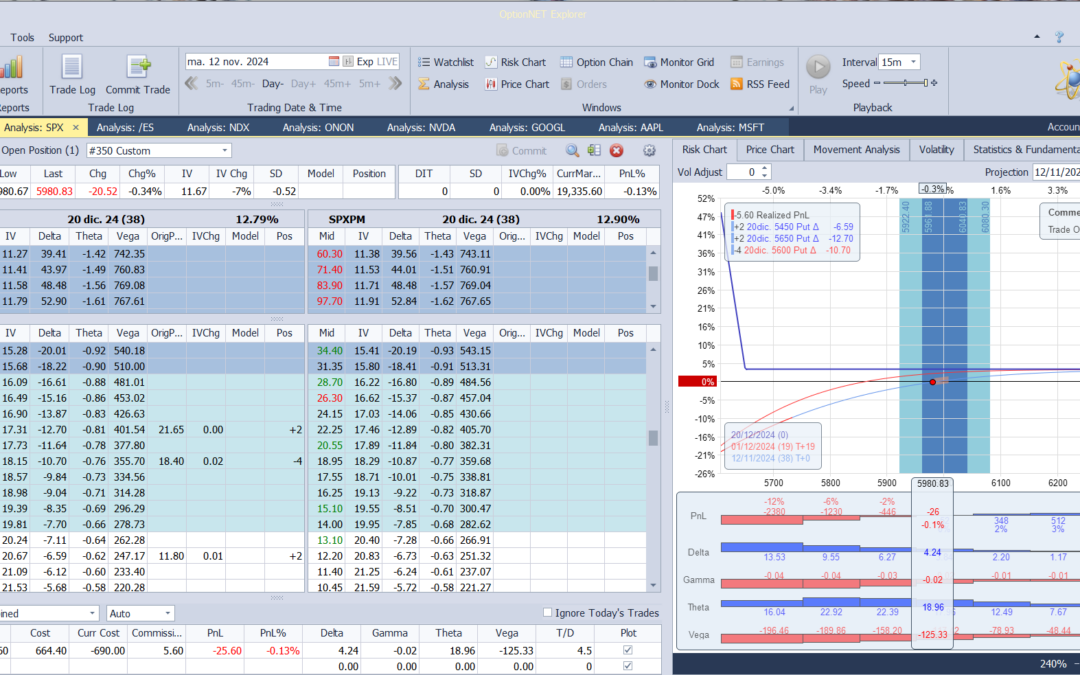Open the Reports bar chart icon

pyautogui.click(x=11, y=68)
